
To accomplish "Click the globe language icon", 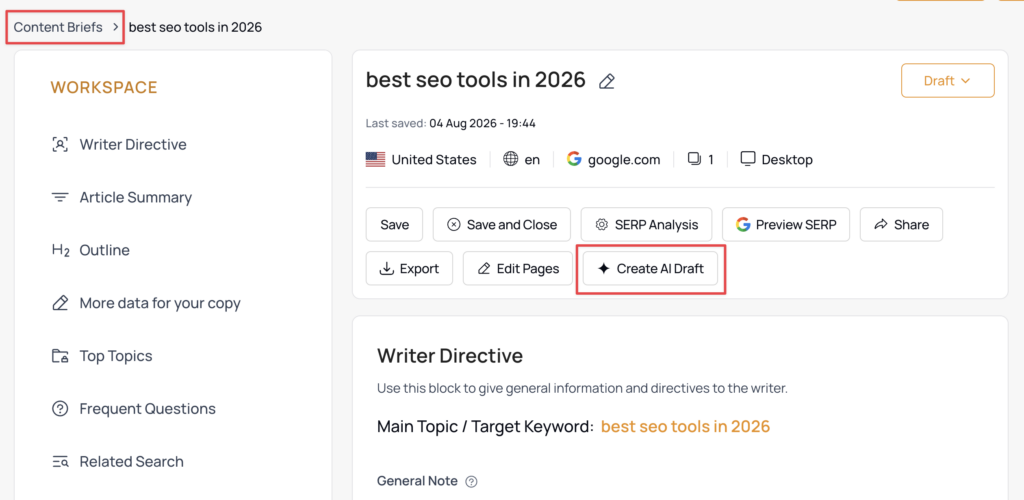I will pyautogui.click(x=511, y=159).
